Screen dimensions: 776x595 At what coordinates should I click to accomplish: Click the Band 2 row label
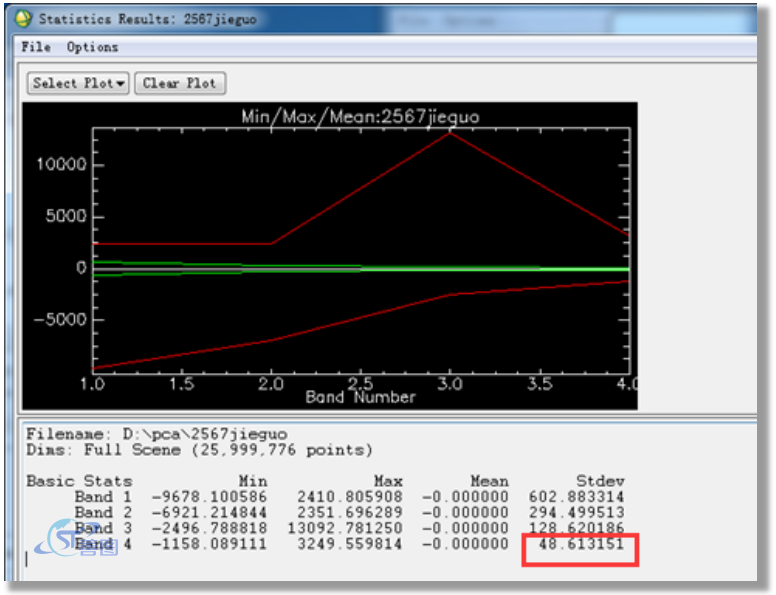[x=103, y=512]
